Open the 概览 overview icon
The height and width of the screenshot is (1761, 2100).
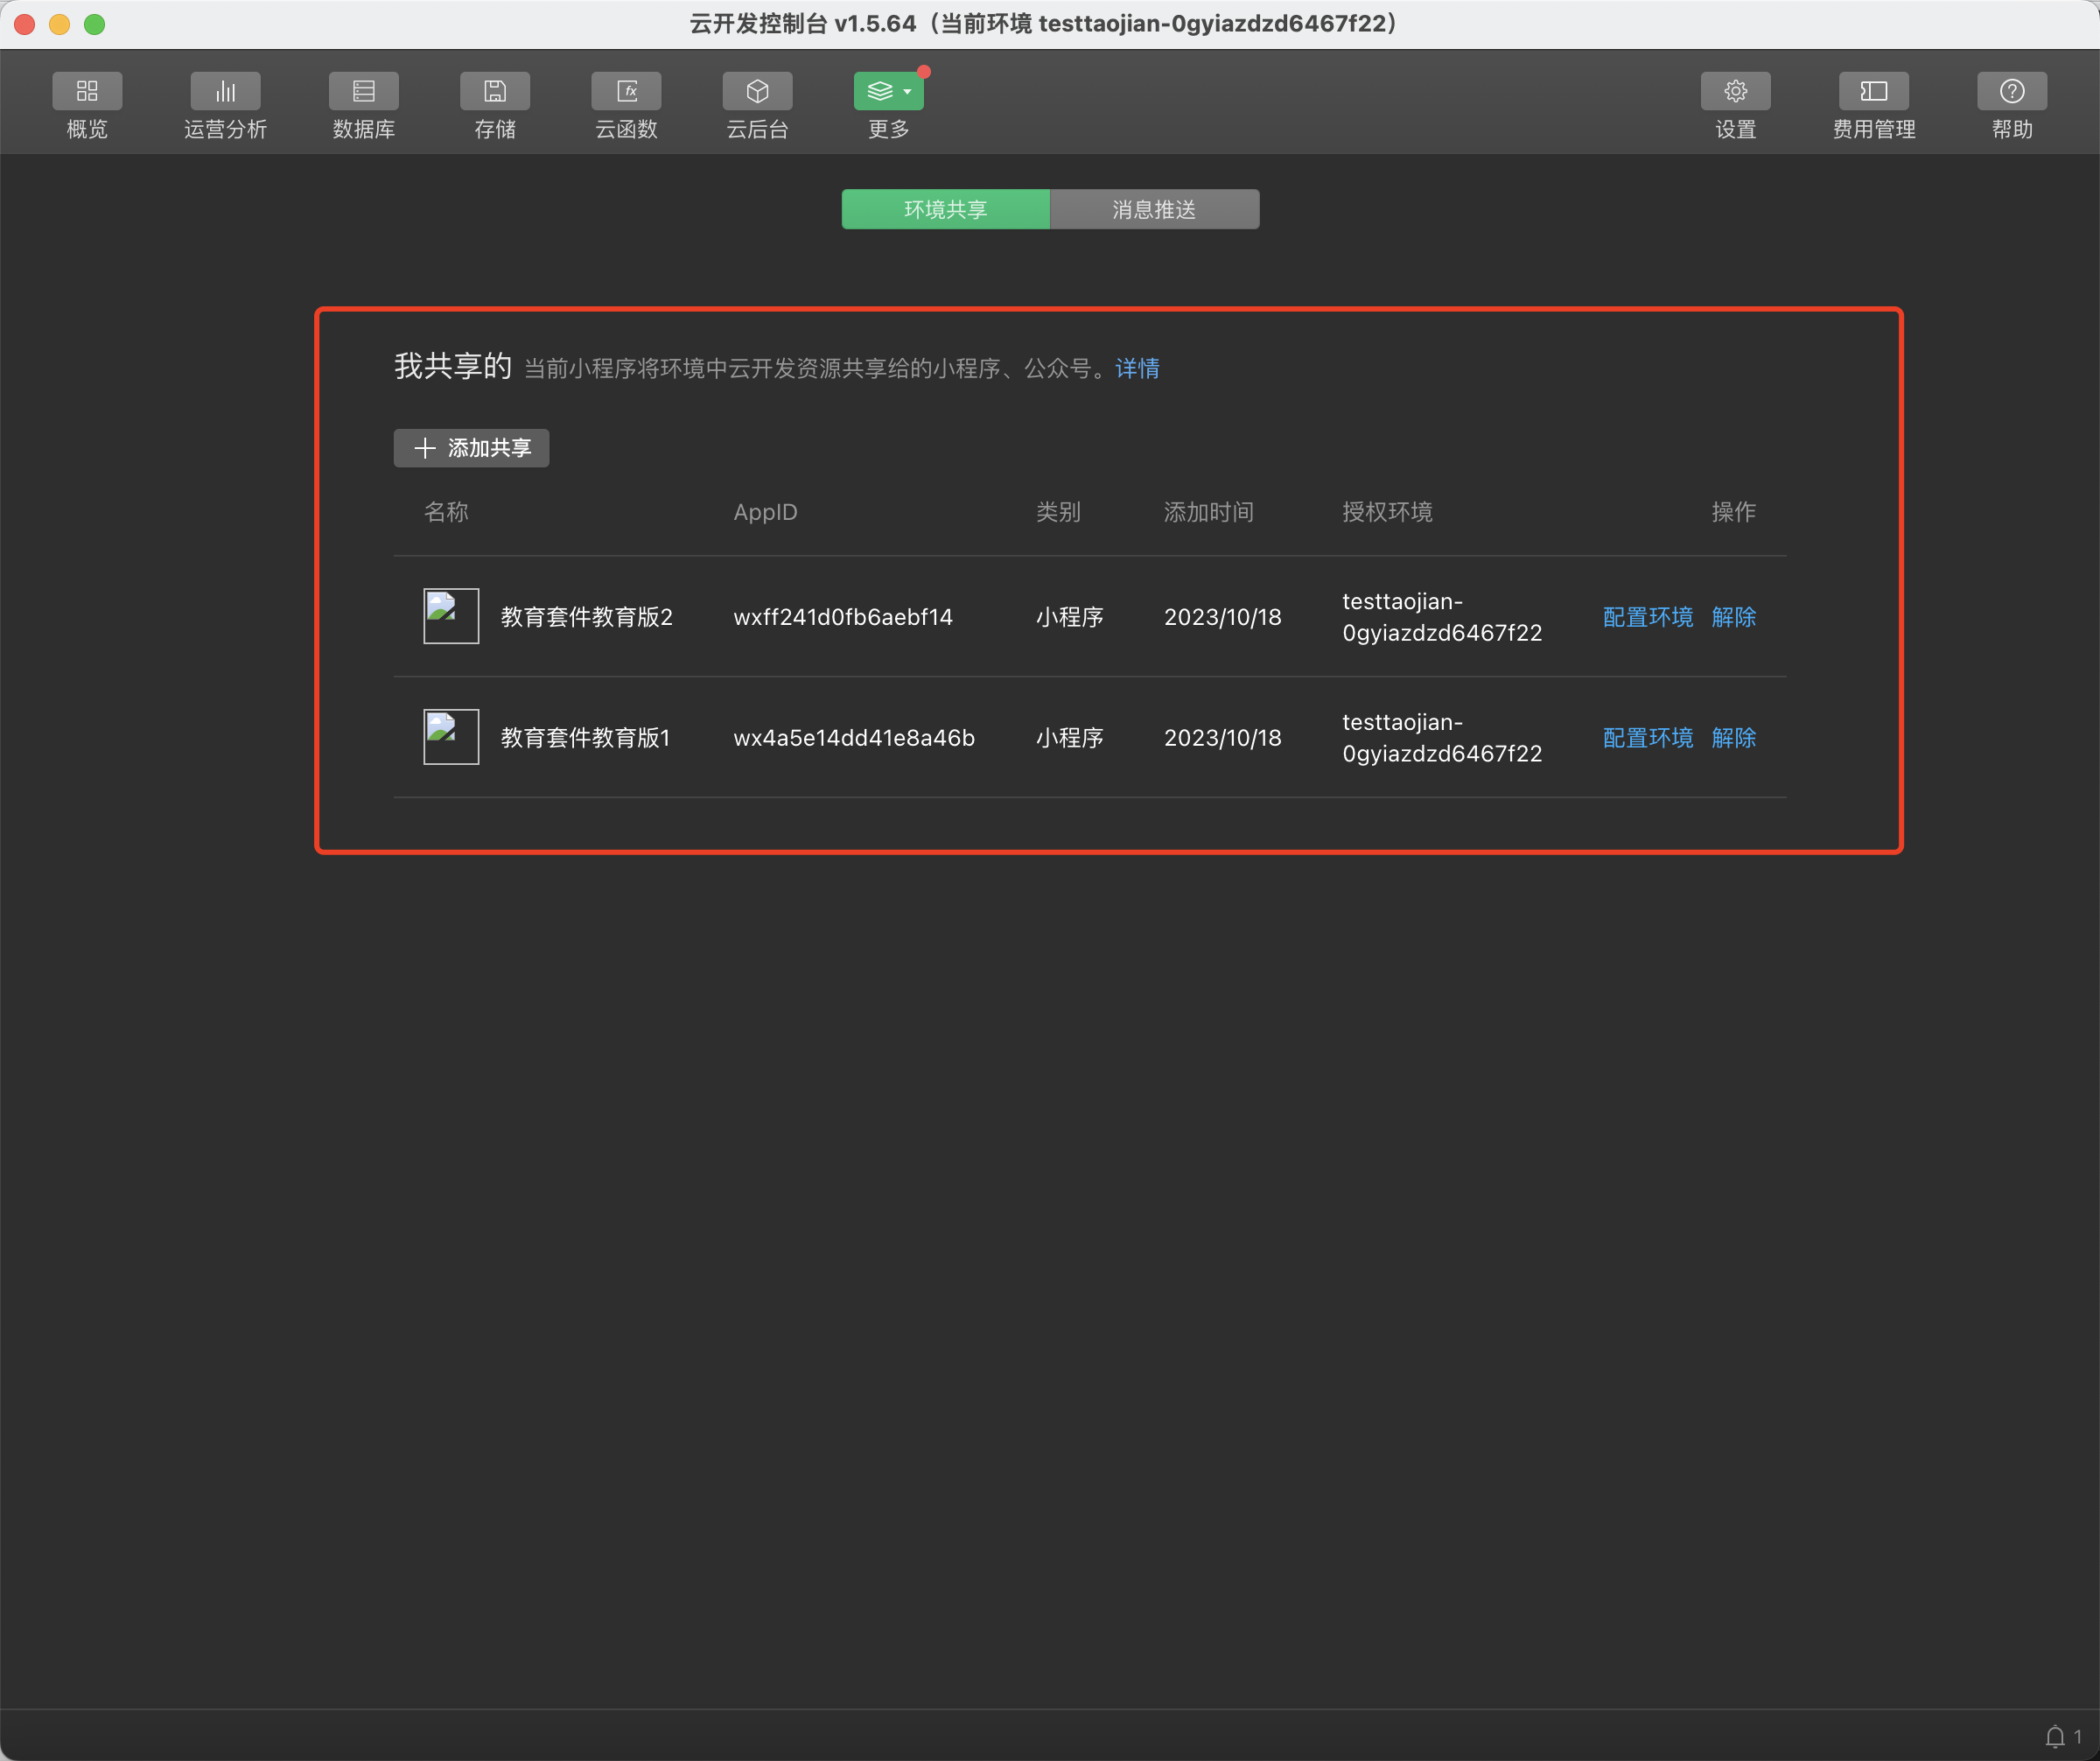87,92
